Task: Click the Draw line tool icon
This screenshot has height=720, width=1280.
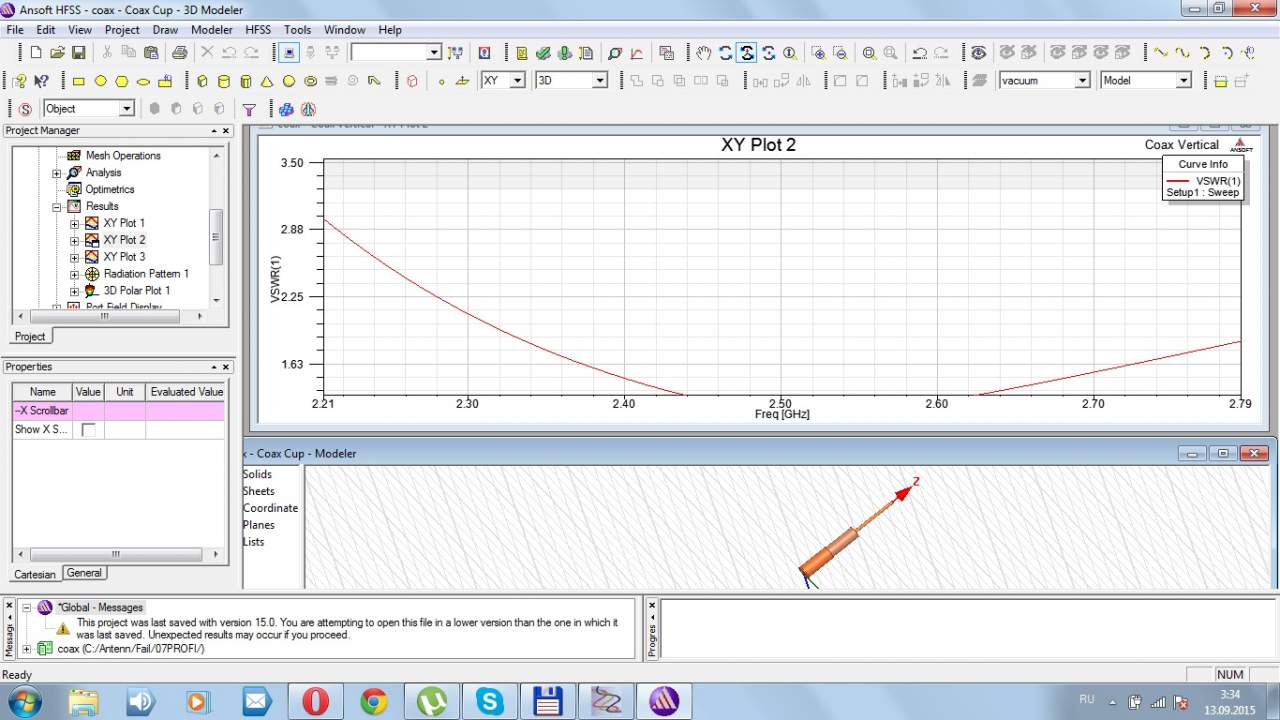Action: click(x=1160, y=53)
